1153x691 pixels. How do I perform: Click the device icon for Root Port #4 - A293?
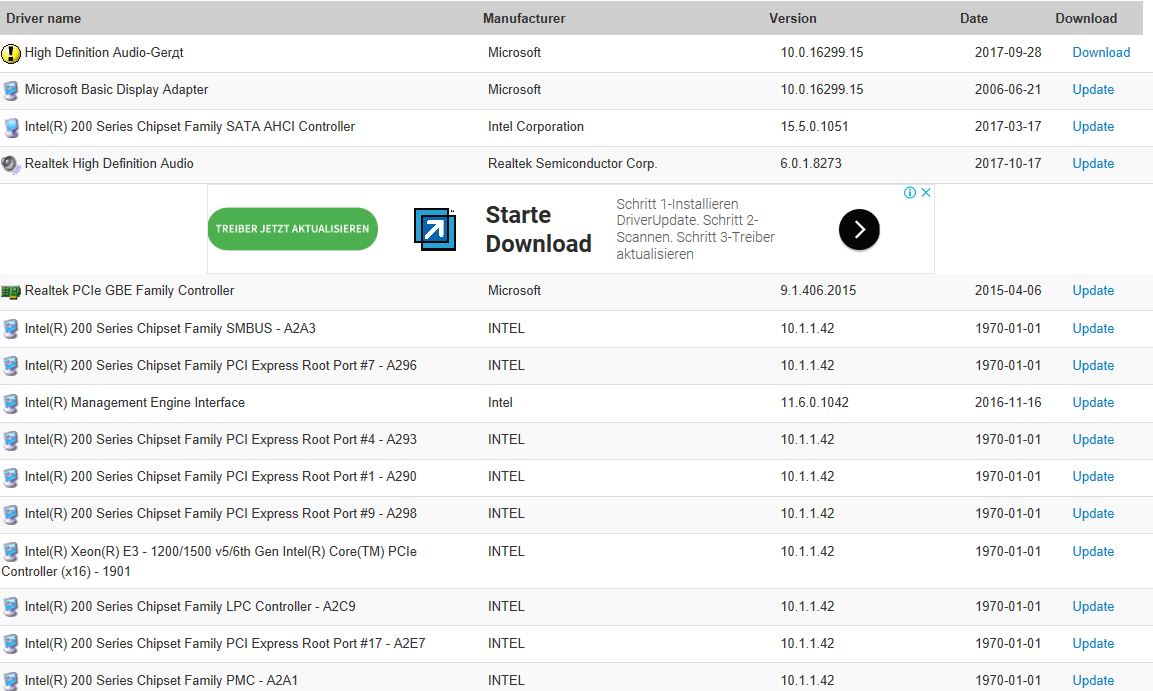(11, 440)
